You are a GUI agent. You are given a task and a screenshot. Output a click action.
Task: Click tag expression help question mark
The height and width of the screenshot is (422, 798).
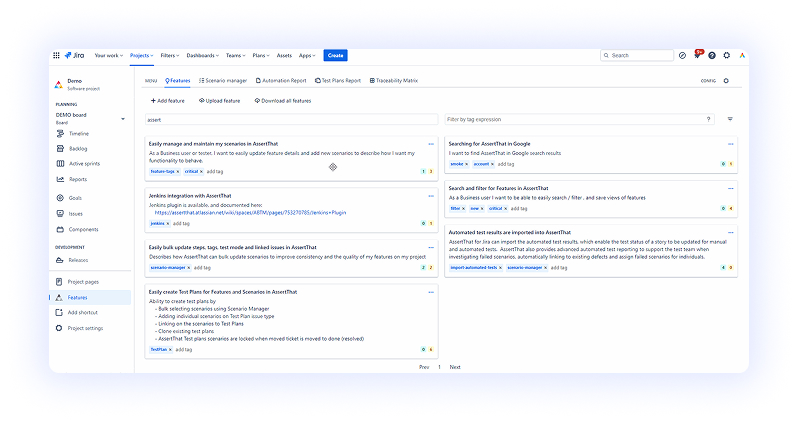click(709, 119)
